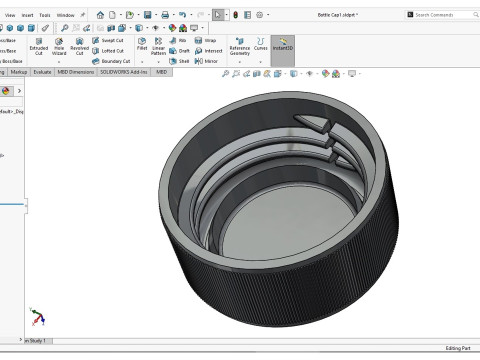
Task: Expand the Undo dropdown arrow
Action: [191, 15]
